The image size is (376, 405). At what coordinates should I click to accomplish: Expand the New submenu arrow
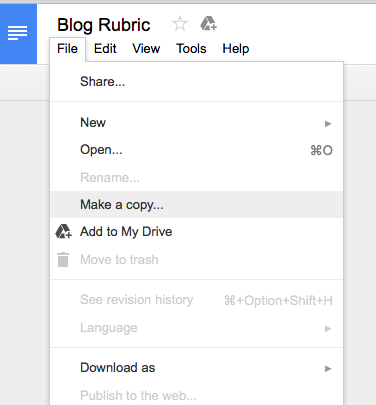tap(328, 124)
